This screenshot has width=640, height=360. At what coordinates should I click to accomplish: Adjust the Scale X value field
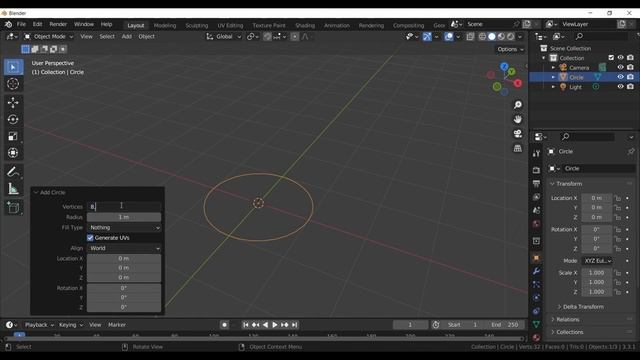597,273
